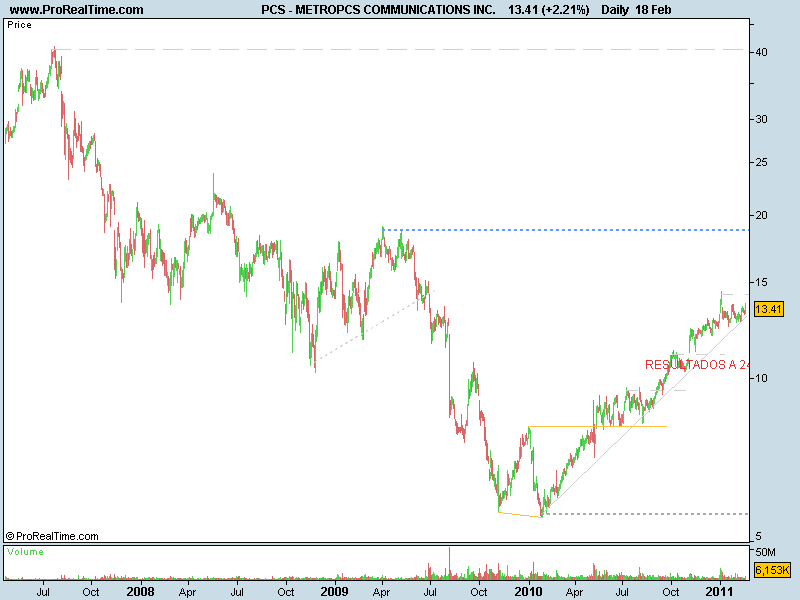Click the 40 price axis label
The width and height of the screenshot is (800, 600).
[x=761, y=52]
